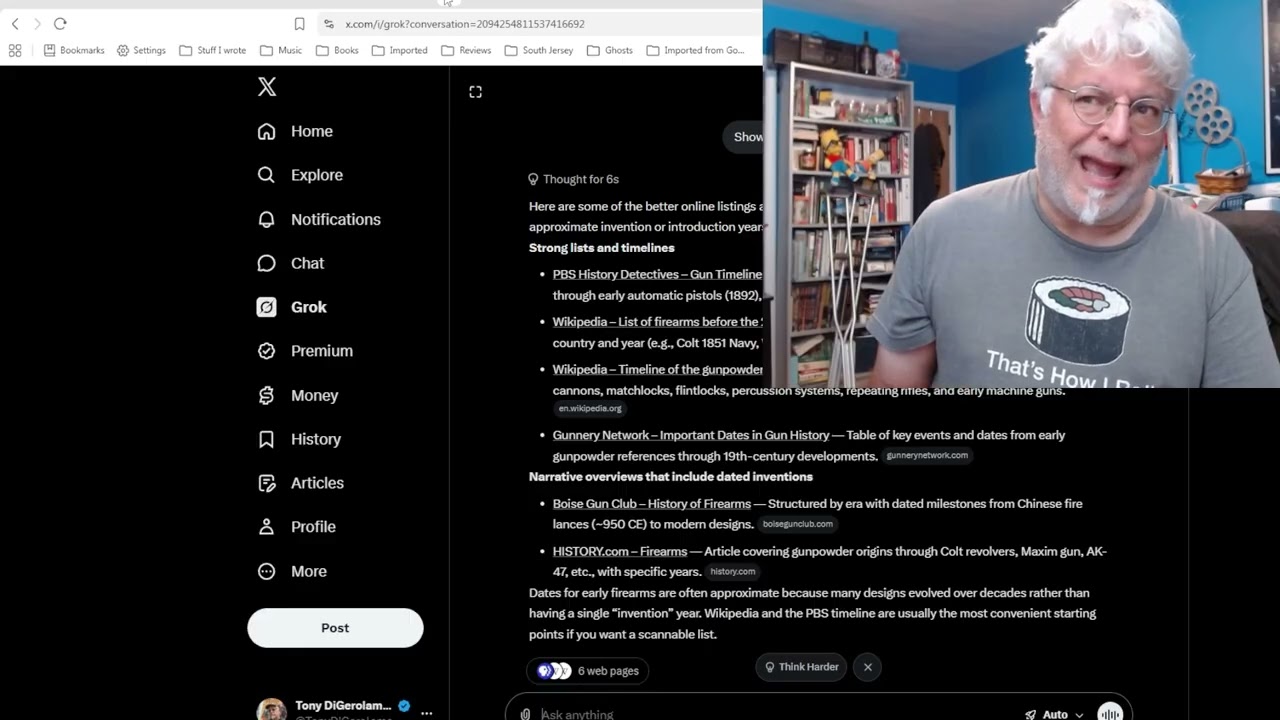Check Notifications in the sidebar
This screenshot has width=1280, height=720.
319,219
